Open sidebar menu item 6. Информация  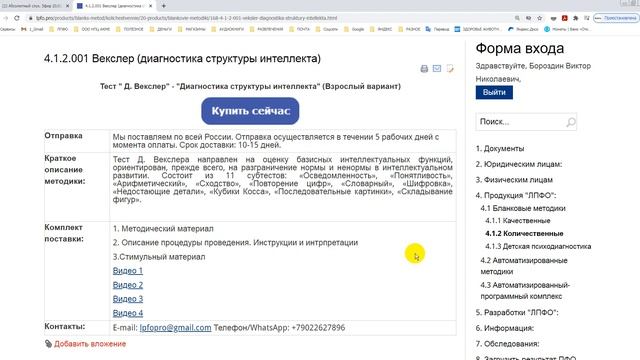click(x=504, y=328)
